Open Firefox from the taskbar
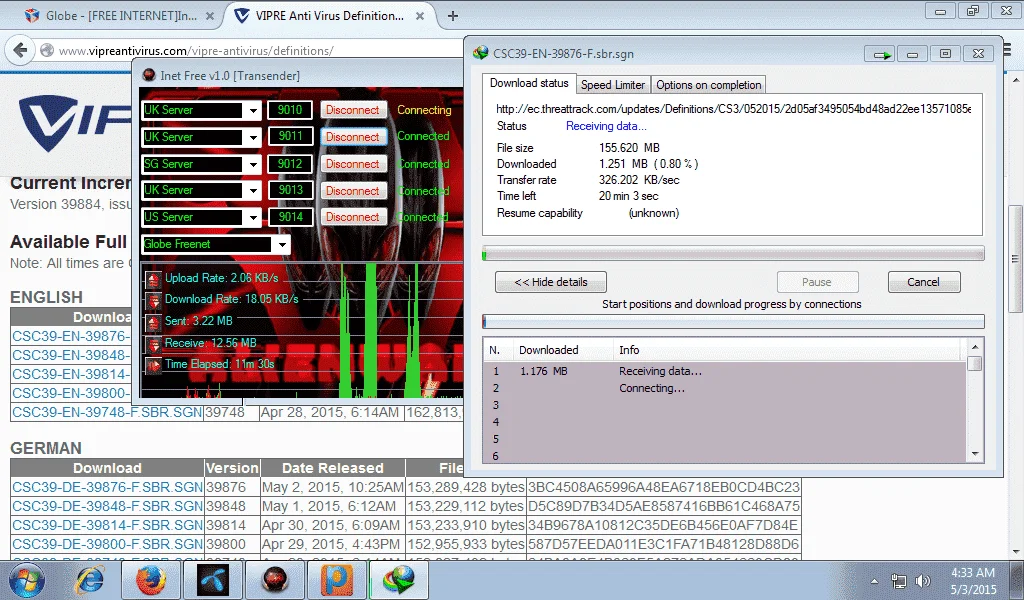 coord(151,580)
